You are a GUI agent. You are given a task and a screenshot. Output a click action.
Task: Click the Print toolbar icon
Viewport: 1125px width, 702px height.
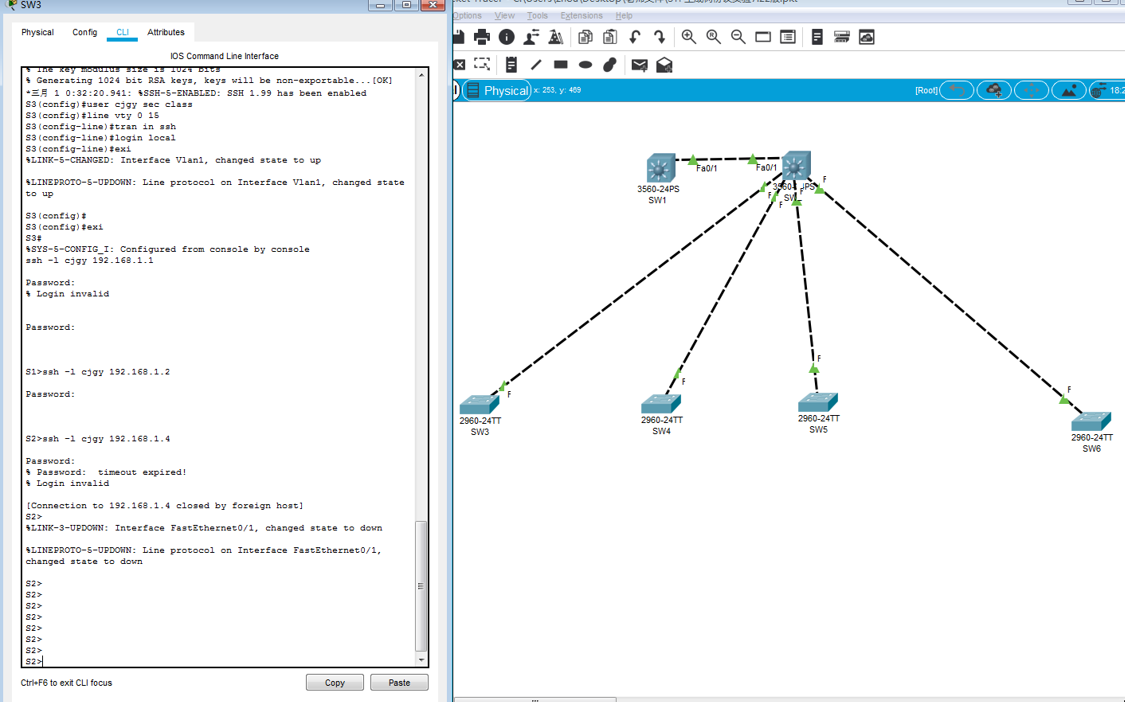pyautogui.click(x=482, y=37)
